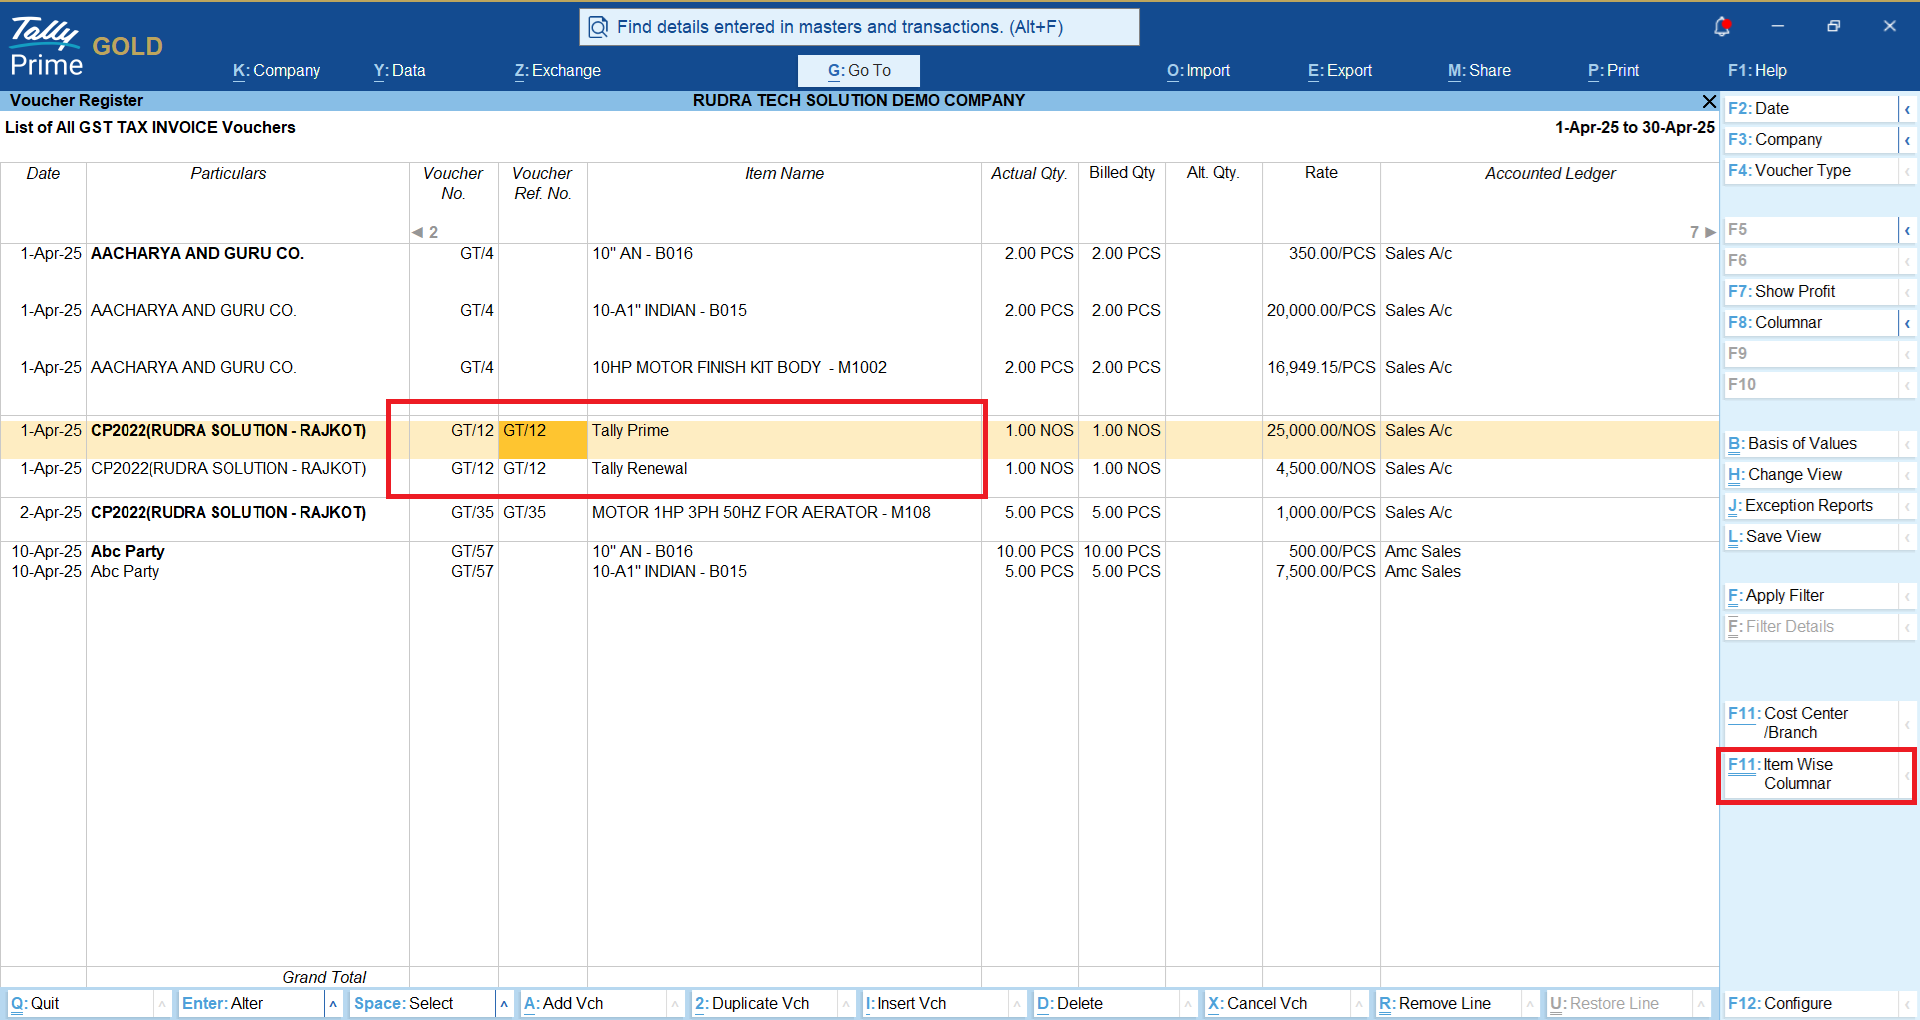Click F: Apply Filter

coord(1811,596)
